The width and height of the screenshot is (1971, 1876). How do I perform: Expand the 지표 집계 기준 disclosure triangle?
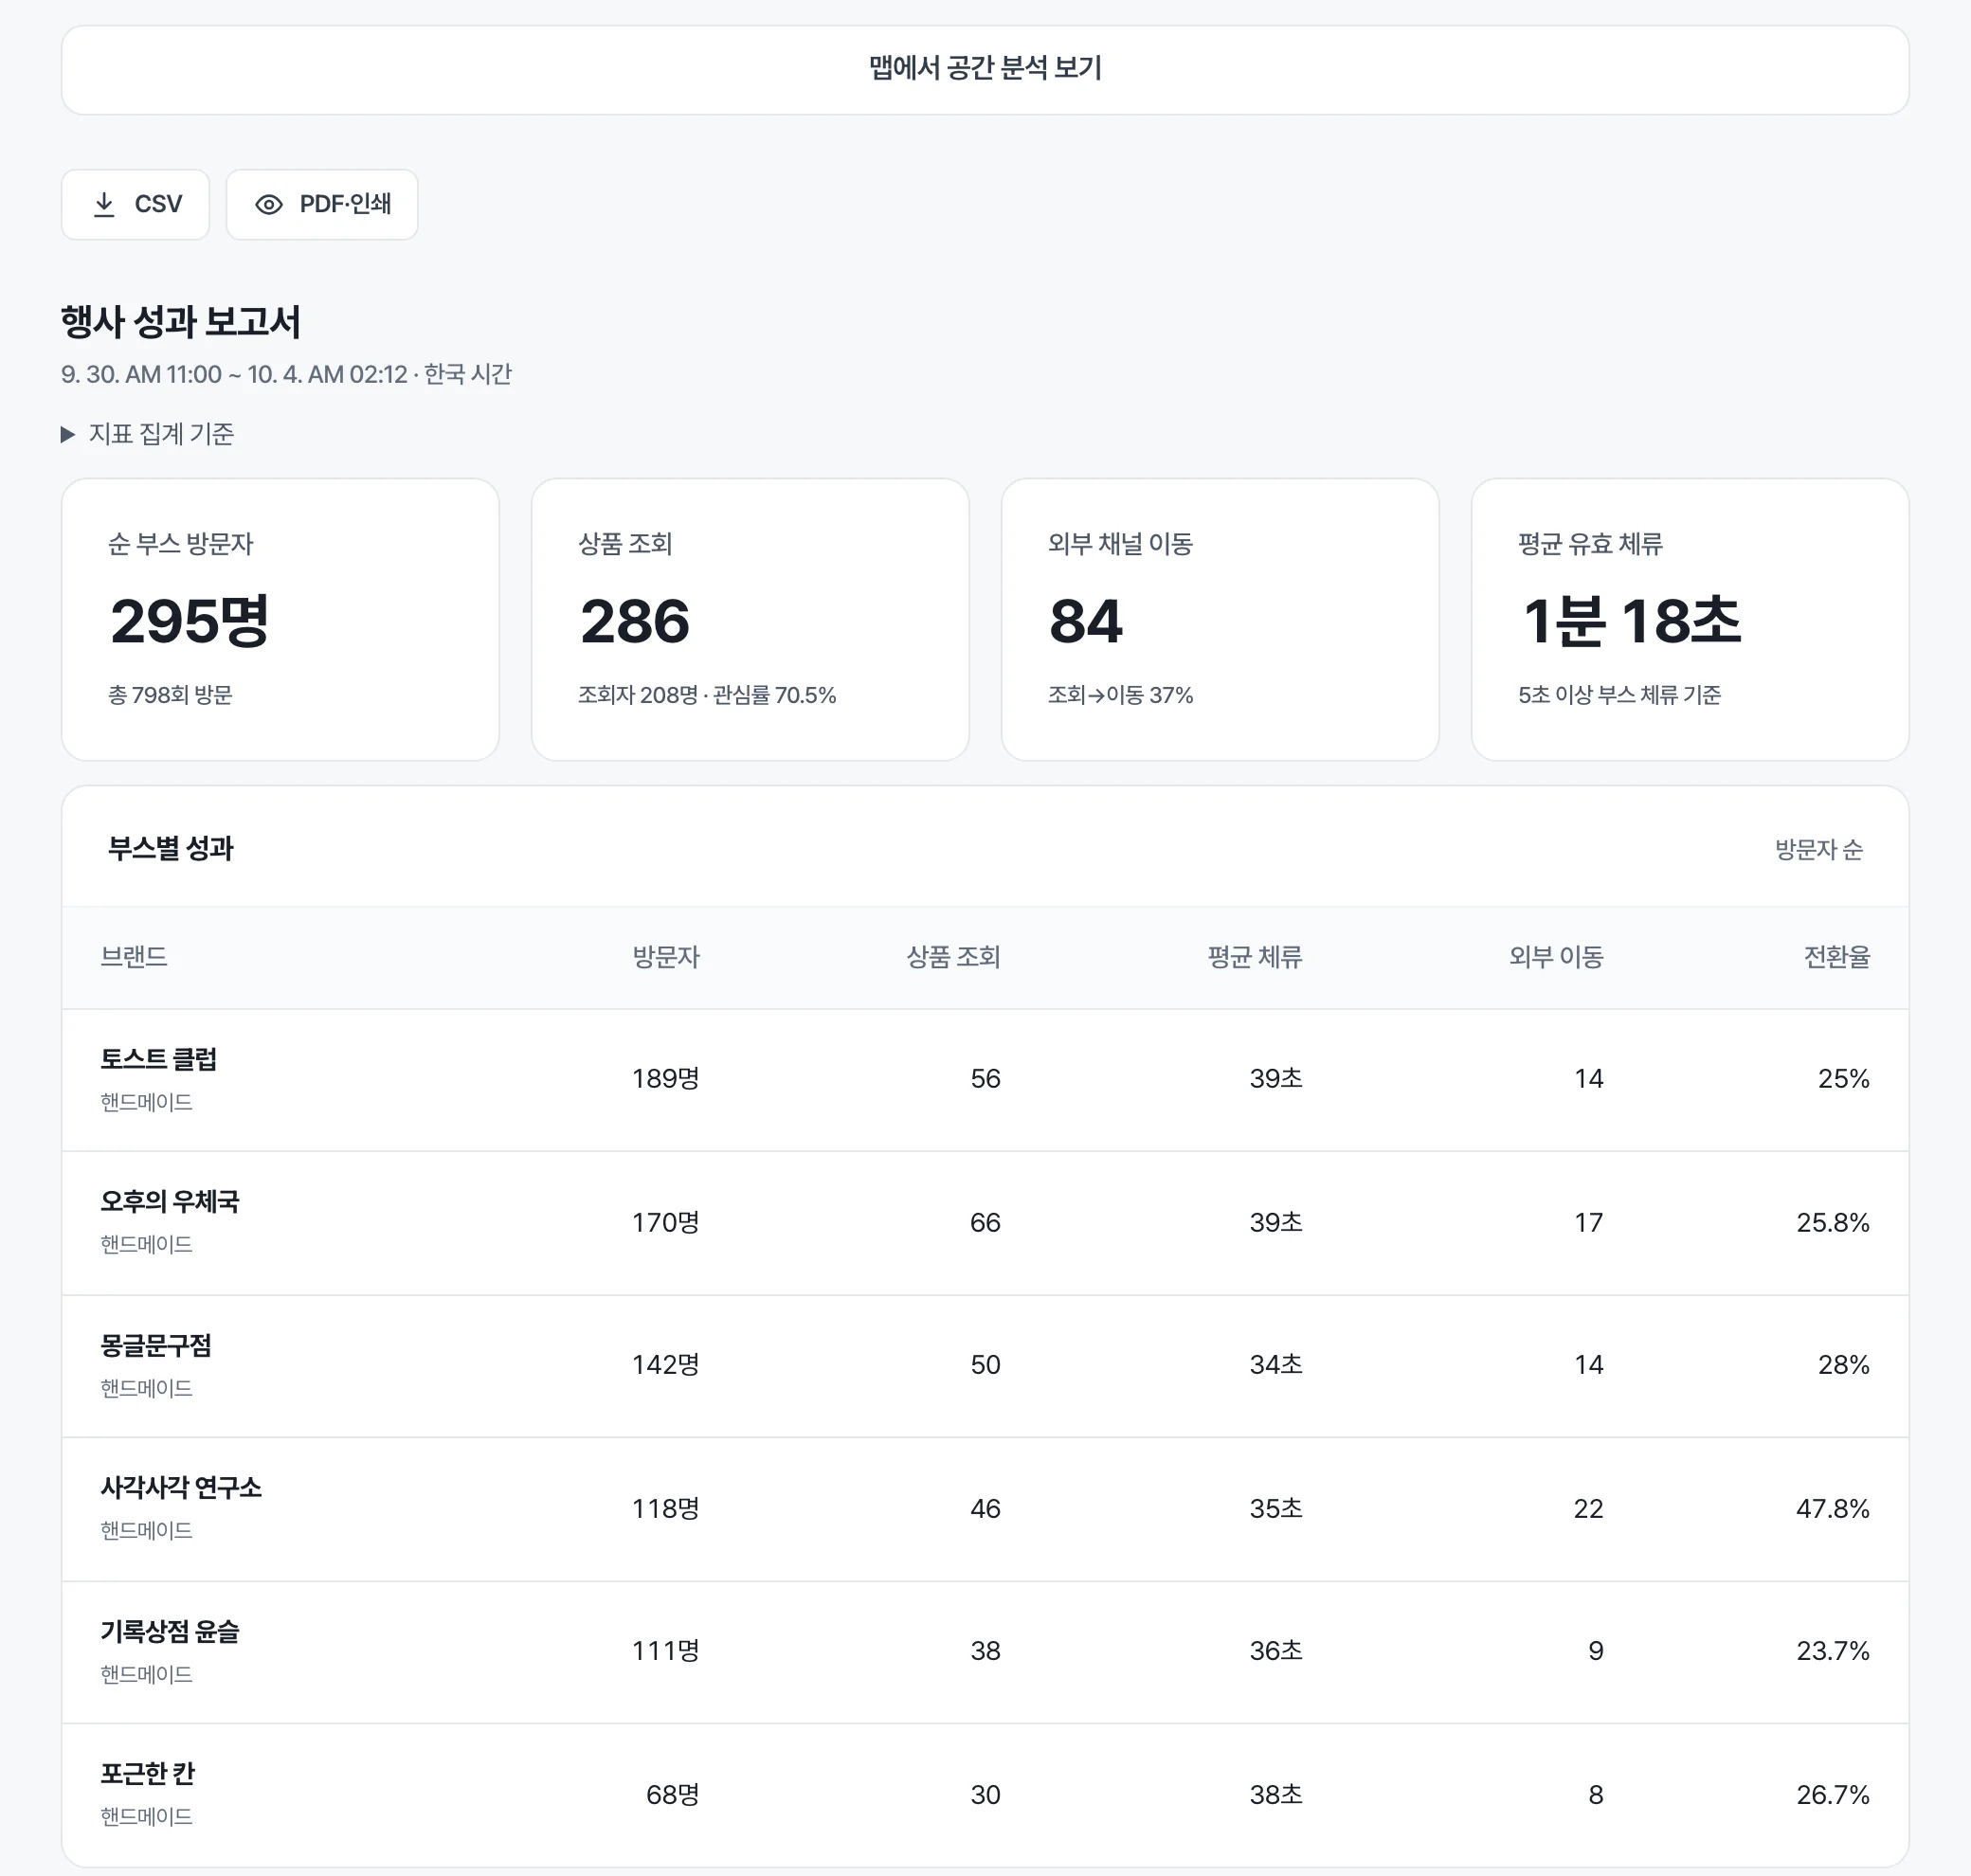pos(68,434)
